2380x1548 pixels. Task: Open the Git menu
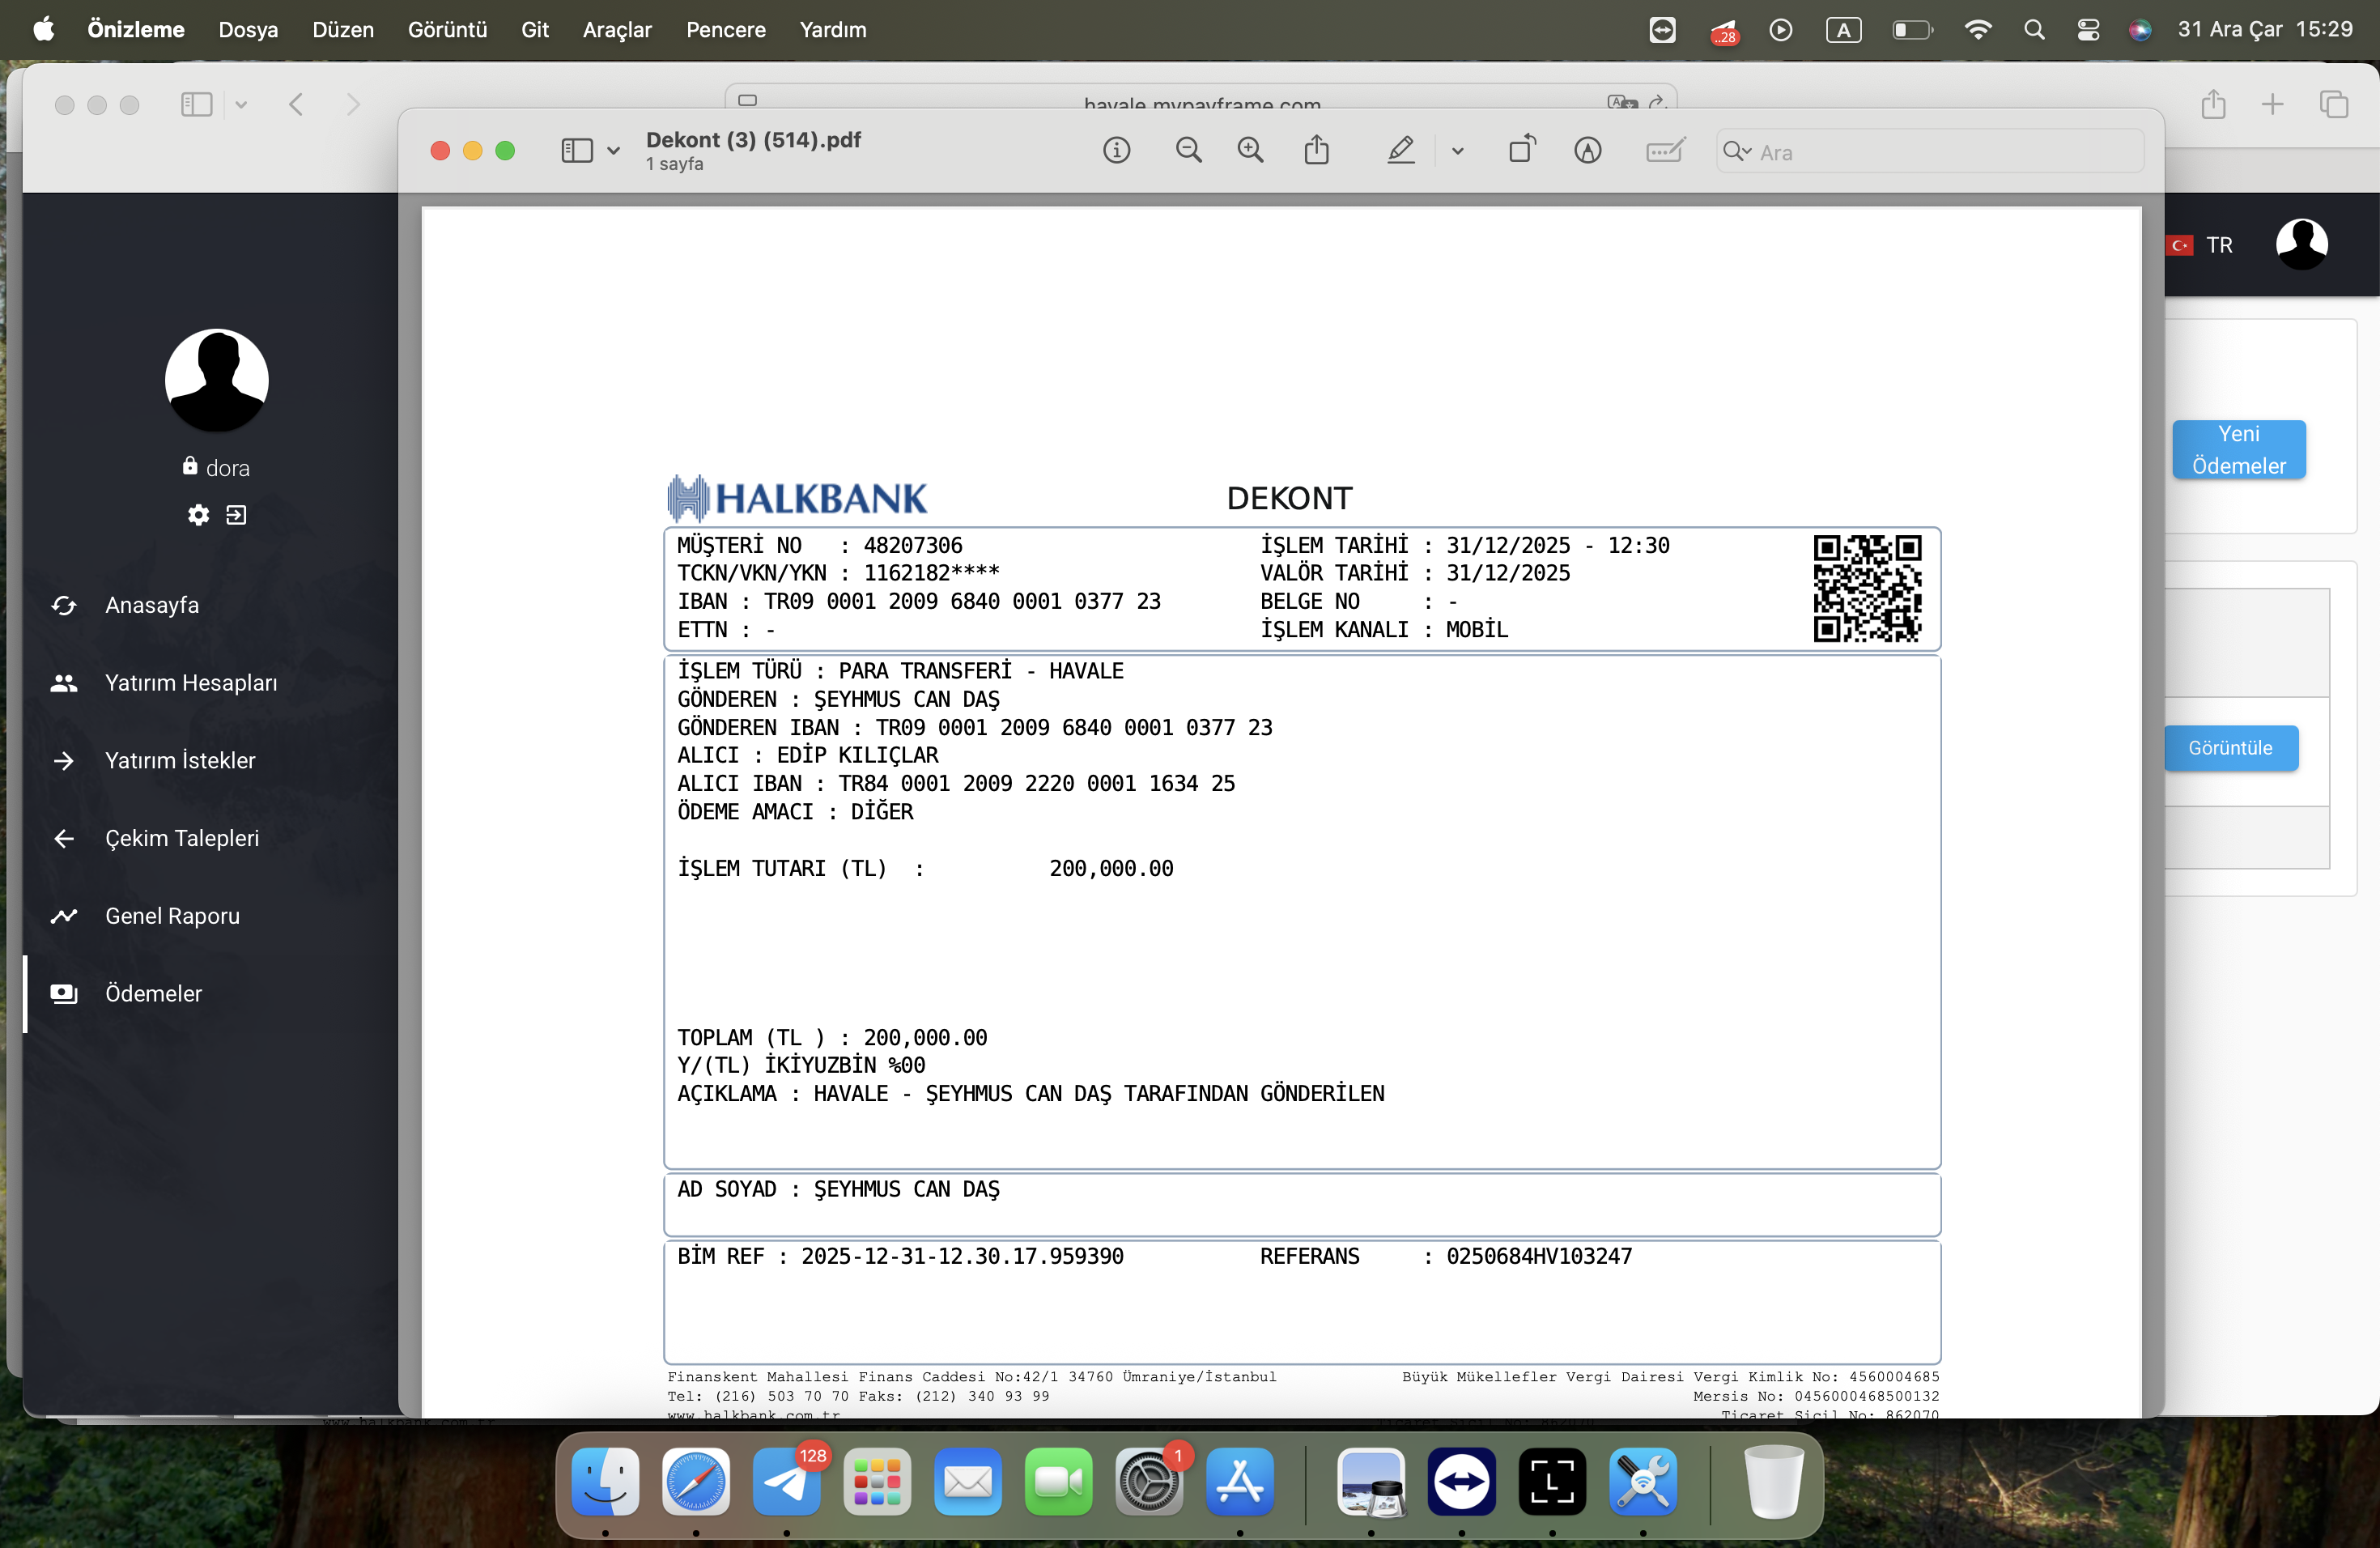coord(535,30)
